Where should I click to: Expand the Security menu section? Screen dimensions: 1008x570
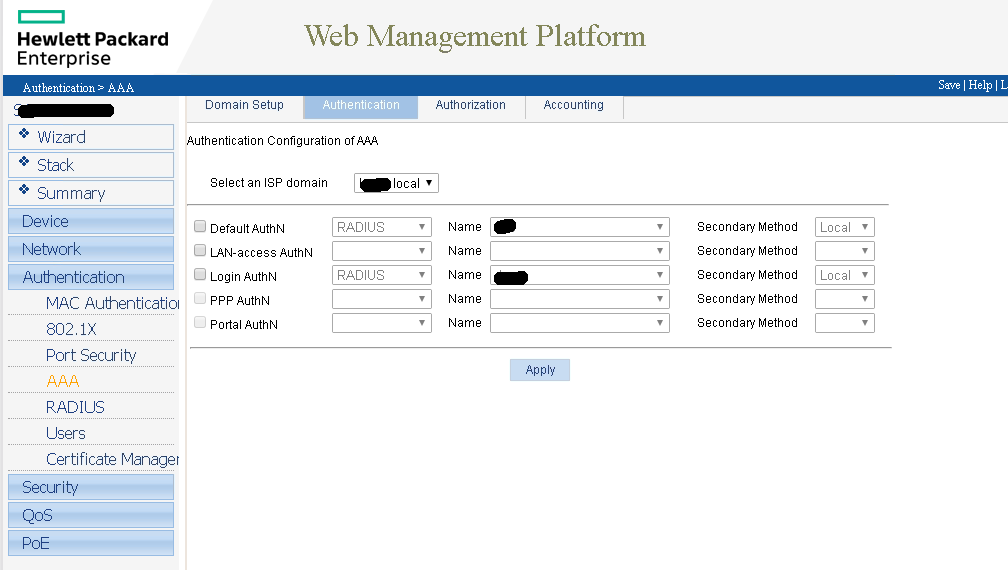(x=50, y=487)
